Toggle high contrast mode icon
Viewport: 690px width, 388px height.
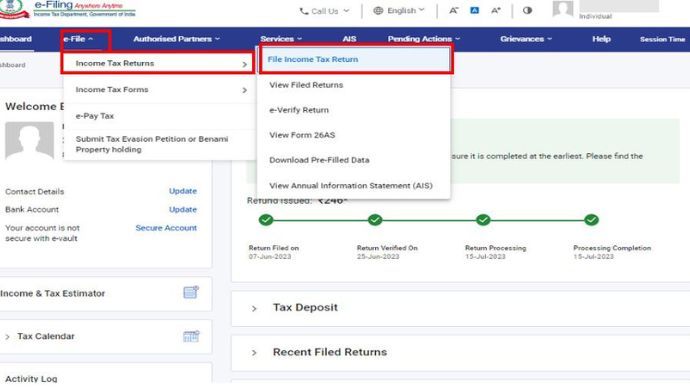click(x=527, y=10)
